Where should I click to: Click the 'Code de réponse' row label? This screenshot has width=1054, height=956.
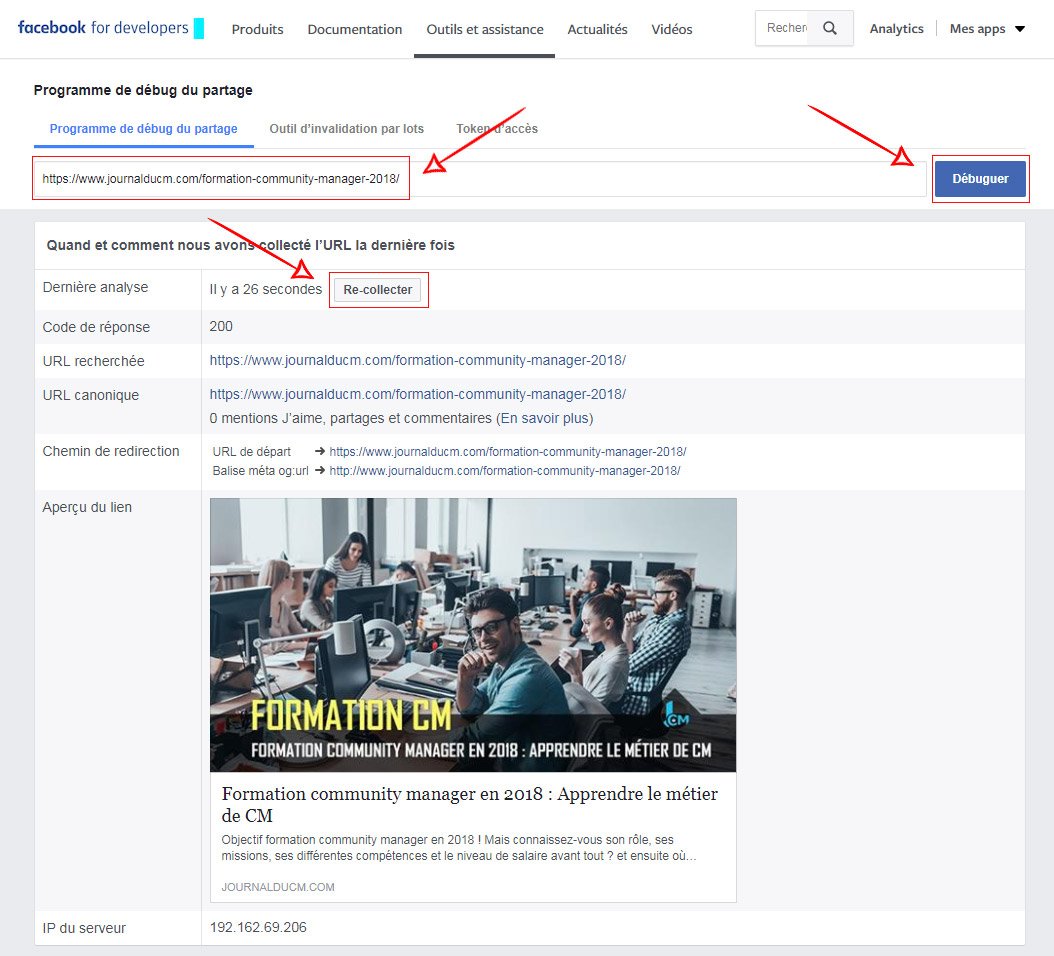(x=96, y=327)
